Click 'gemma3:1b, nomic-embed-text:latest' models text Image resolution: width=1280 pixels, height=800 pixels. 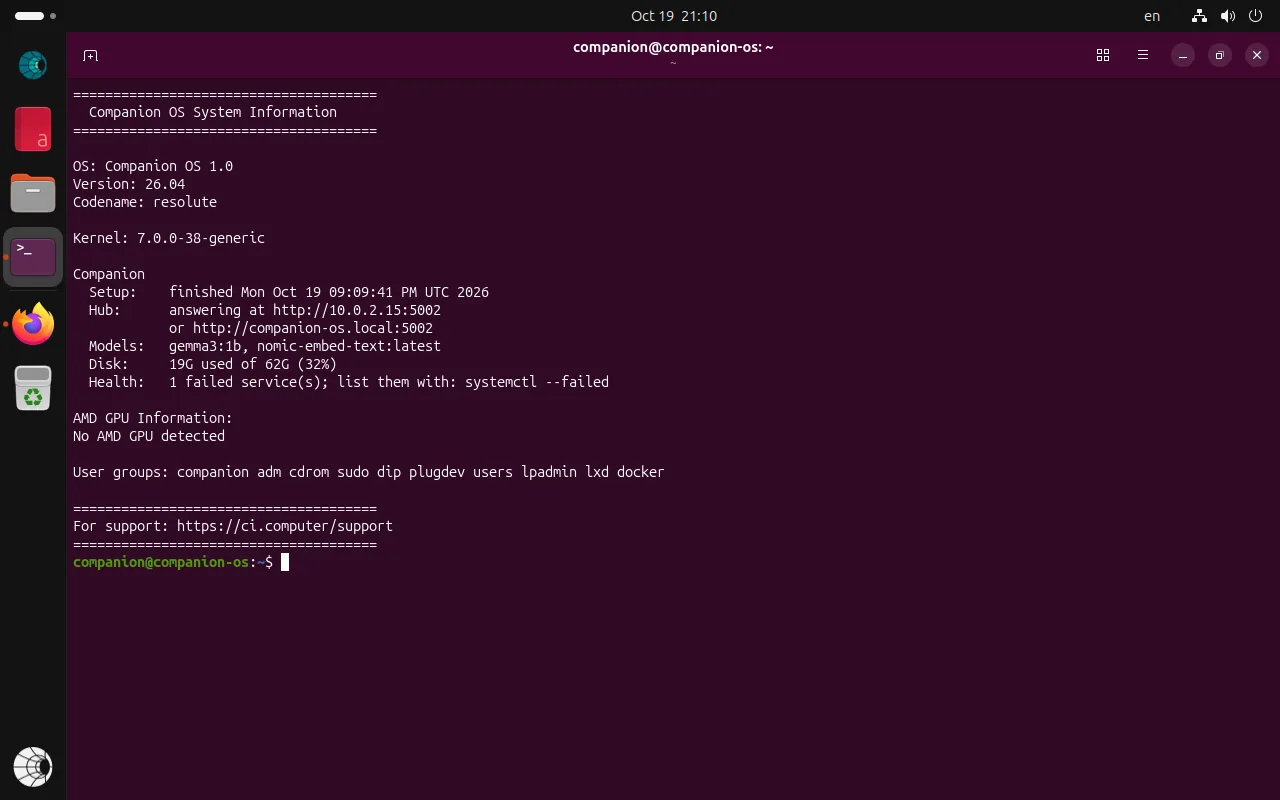305,346
